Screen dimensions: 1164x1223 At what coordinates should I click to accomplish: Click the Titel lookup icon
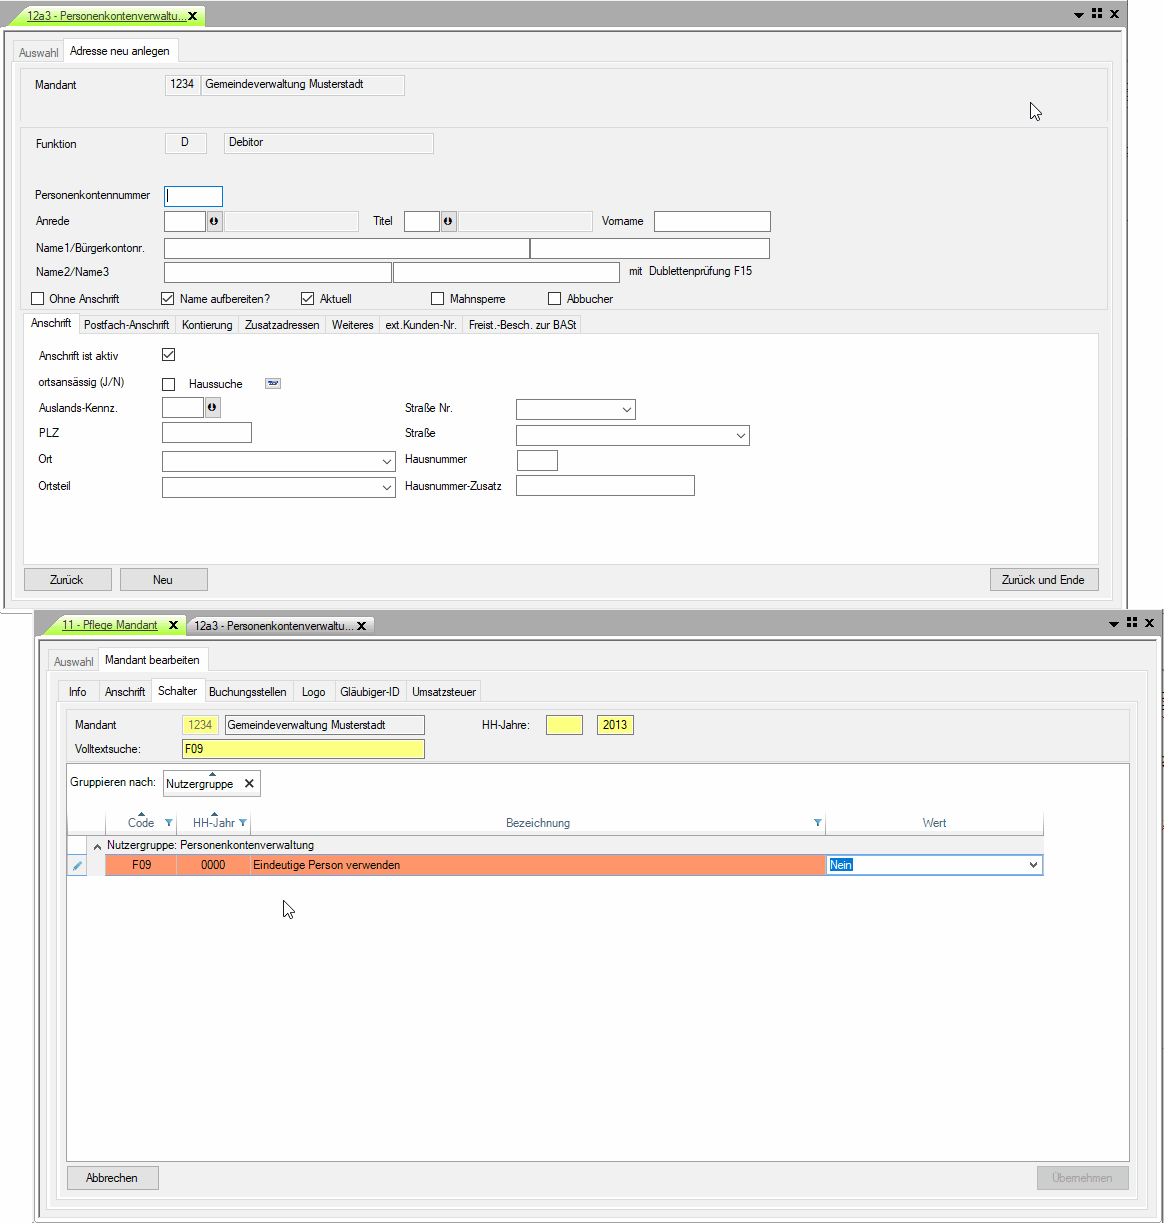pyautogui.click(x=448, y=222)
